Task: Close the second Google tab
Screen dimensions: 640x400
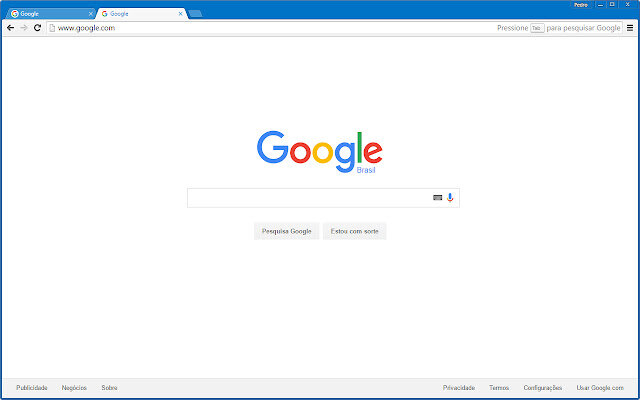Action: [180, 13]
